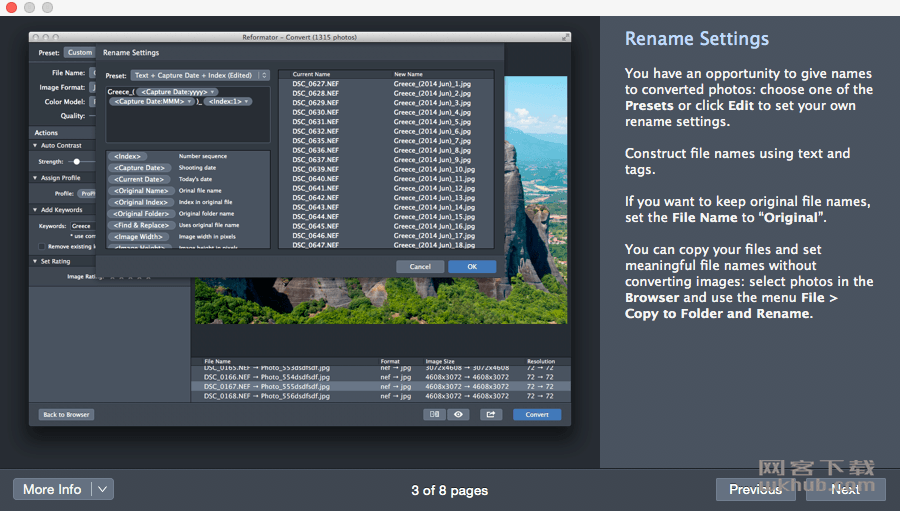Click the Keywords field containing Greece
The image size is (900, 511).
coord(83,226)
